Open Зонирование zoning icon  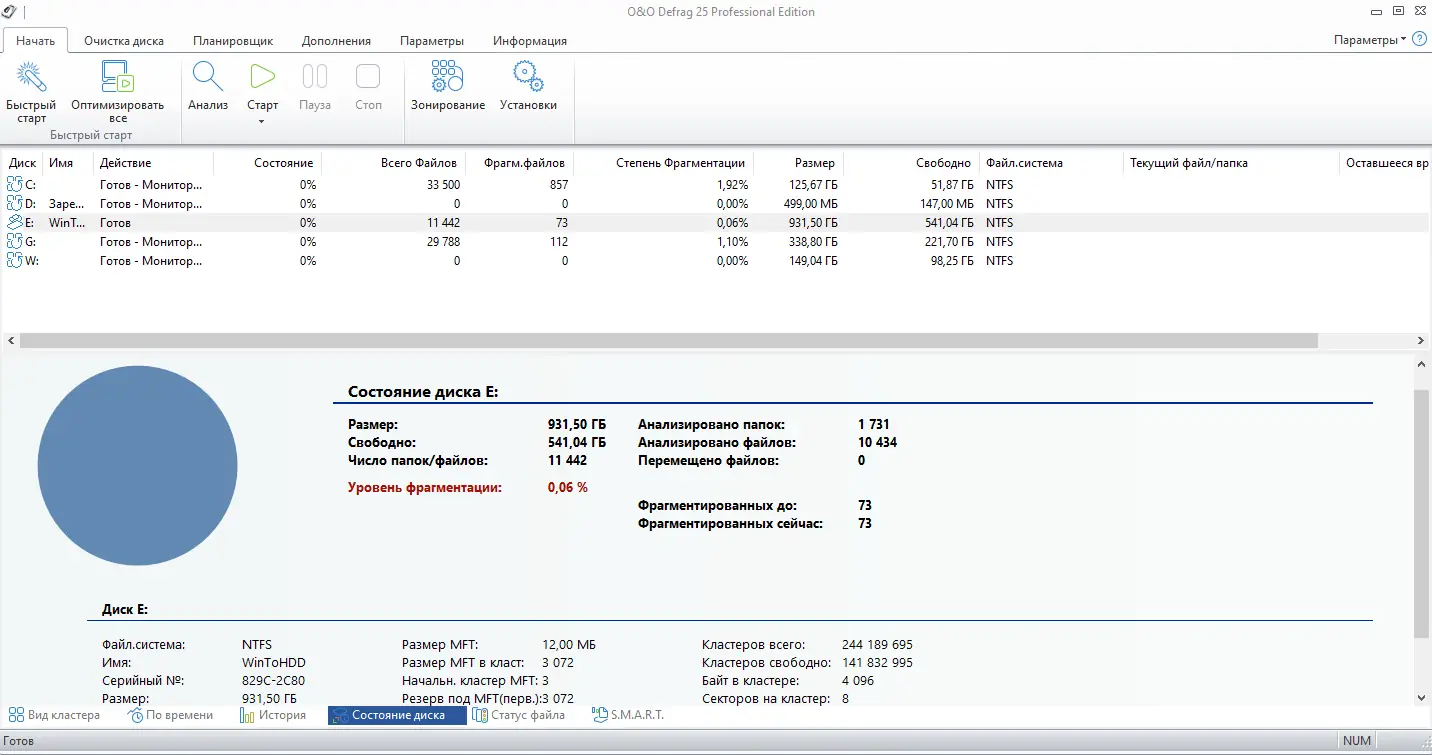point(447,77)
